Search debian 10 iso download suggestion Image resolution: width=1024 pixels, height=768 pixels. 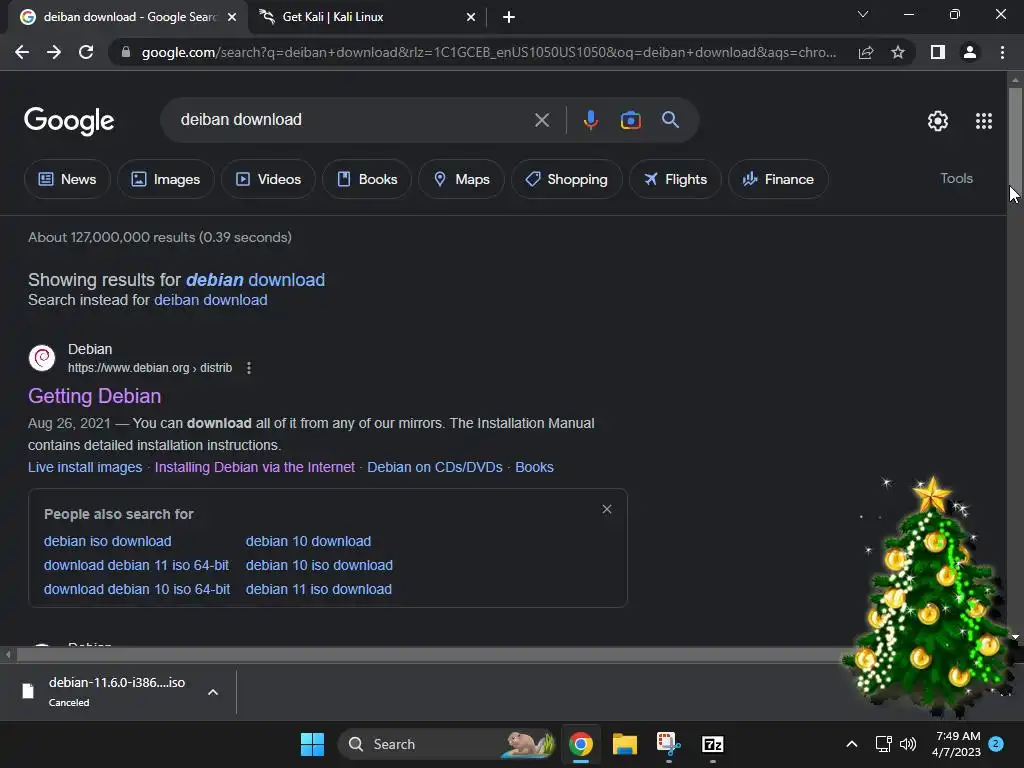[x=319, y=566]
